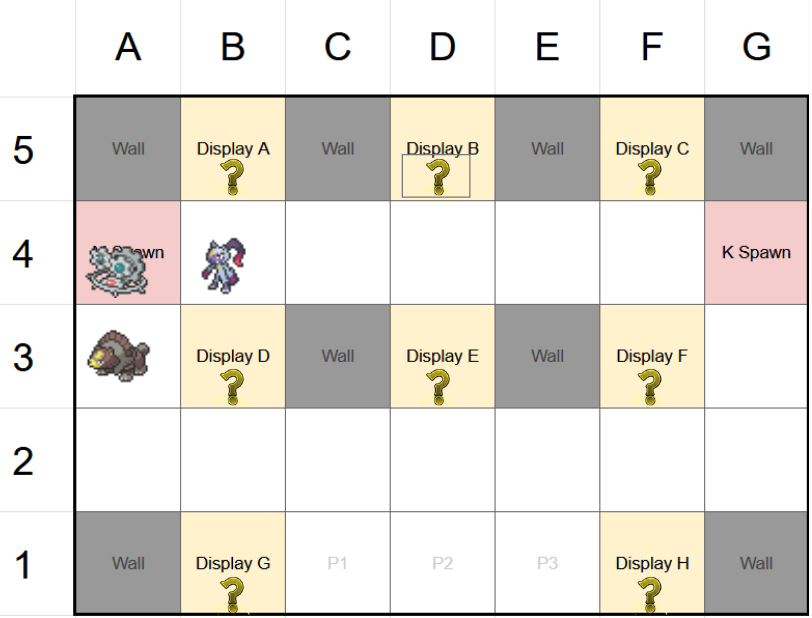Image resolution: width=812 pixels, height=618 pixels.
Task: Select column header D
Action: (442, 47)
